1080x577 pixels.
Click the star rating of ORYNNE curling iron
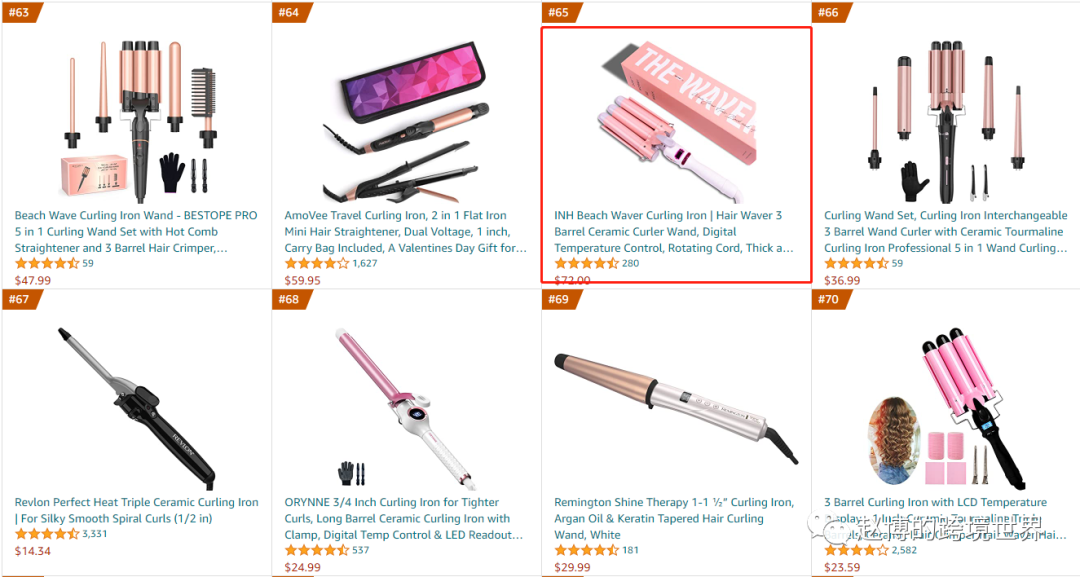[x=317, y=550]
